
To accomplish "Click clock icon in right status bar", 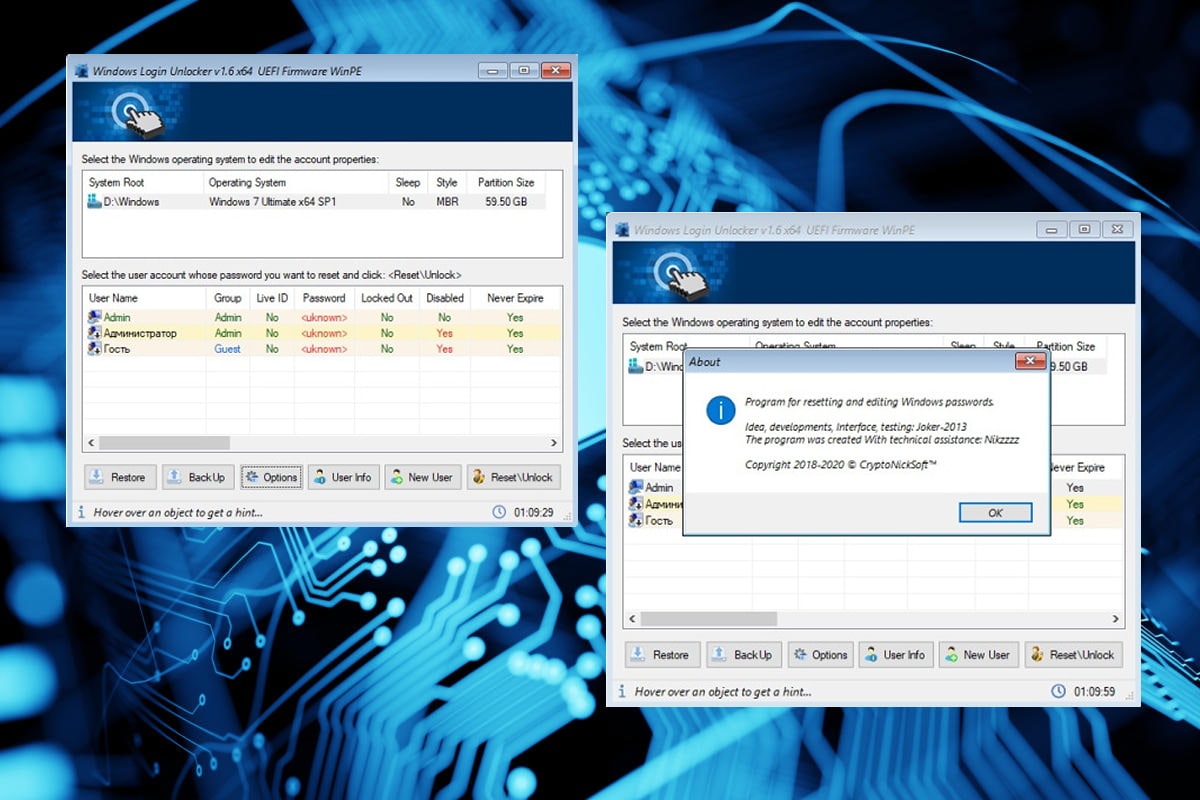I will [x=1058, y=691].
